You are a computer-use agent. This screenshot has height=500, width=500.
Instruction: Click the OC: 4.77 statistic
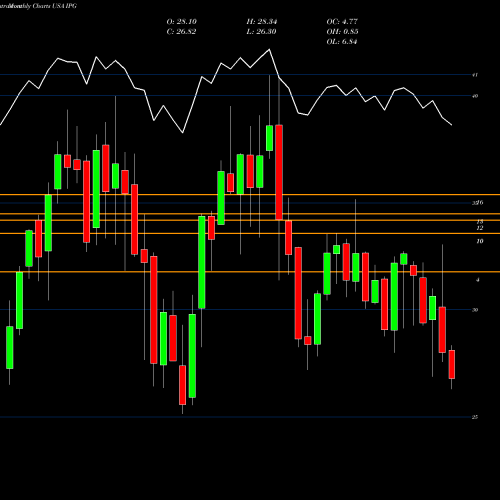pos(342,22)
